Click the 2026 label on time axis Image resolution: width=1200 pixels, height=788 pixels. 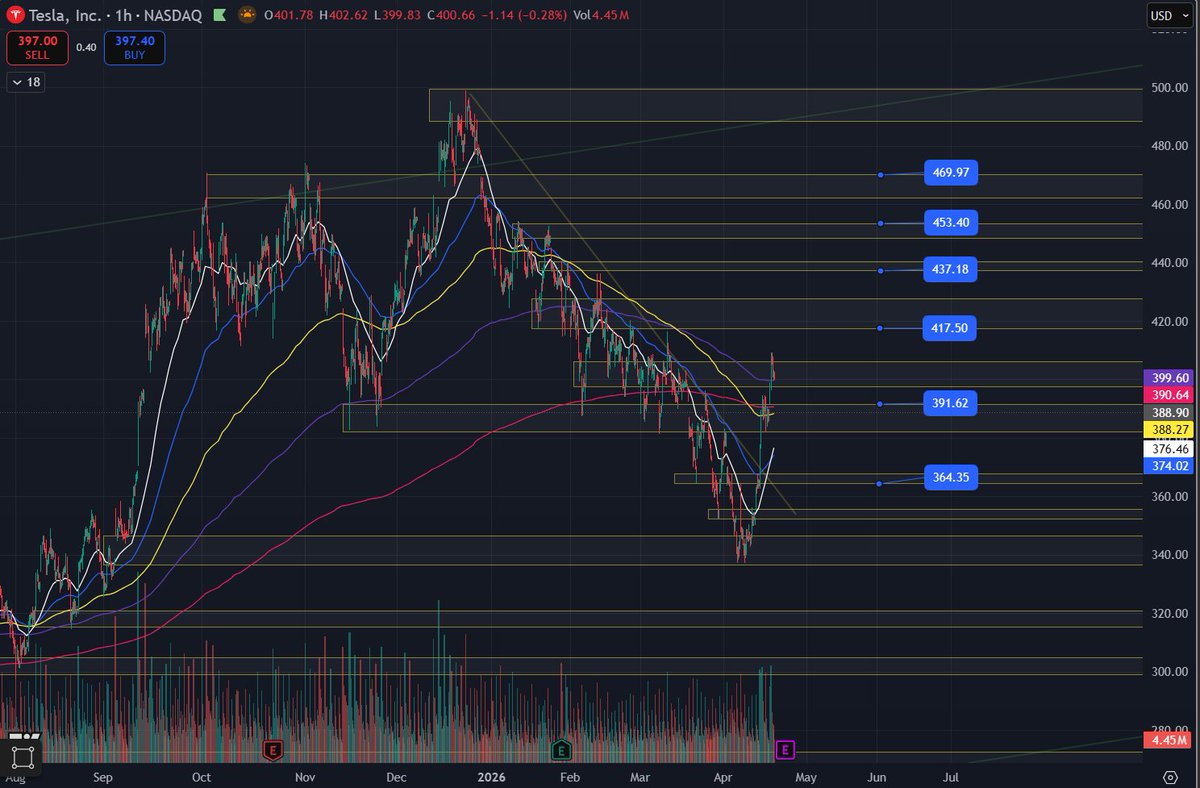tap(490, 776)
